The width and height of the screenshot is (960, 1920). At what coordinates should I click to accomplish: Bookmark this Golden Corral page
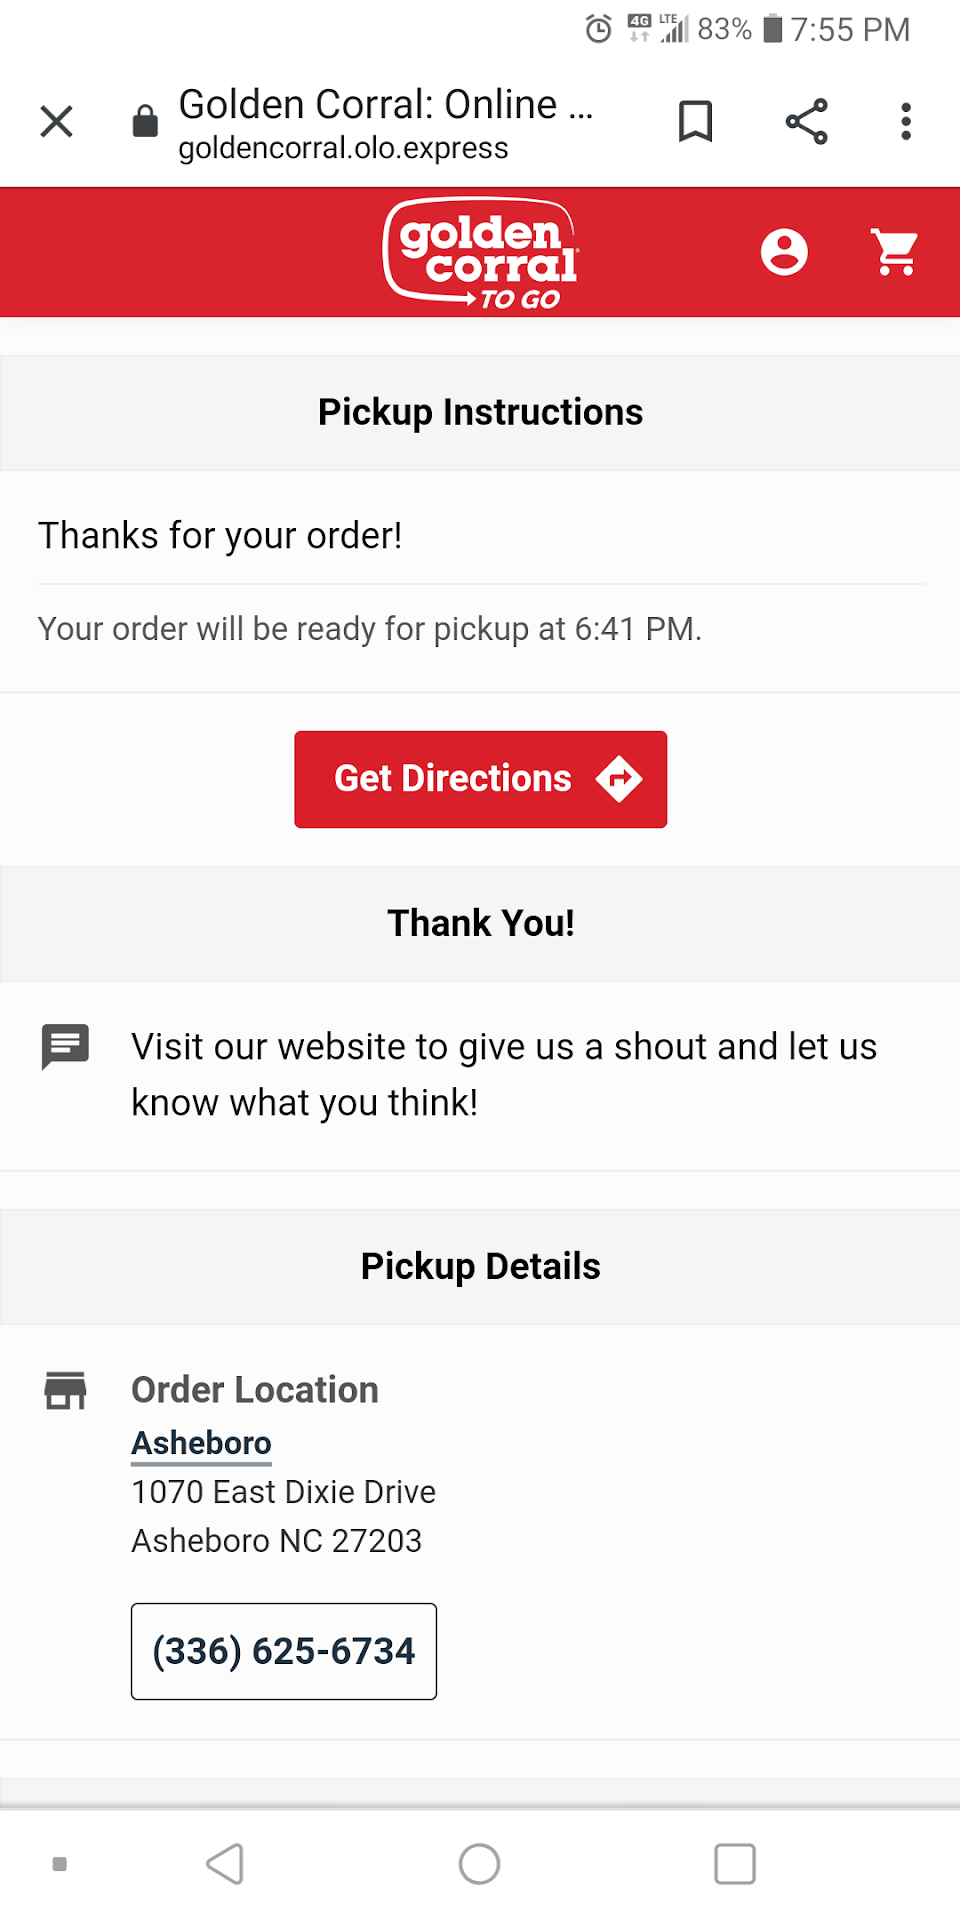pyautogui.click(x=695, y=122)
